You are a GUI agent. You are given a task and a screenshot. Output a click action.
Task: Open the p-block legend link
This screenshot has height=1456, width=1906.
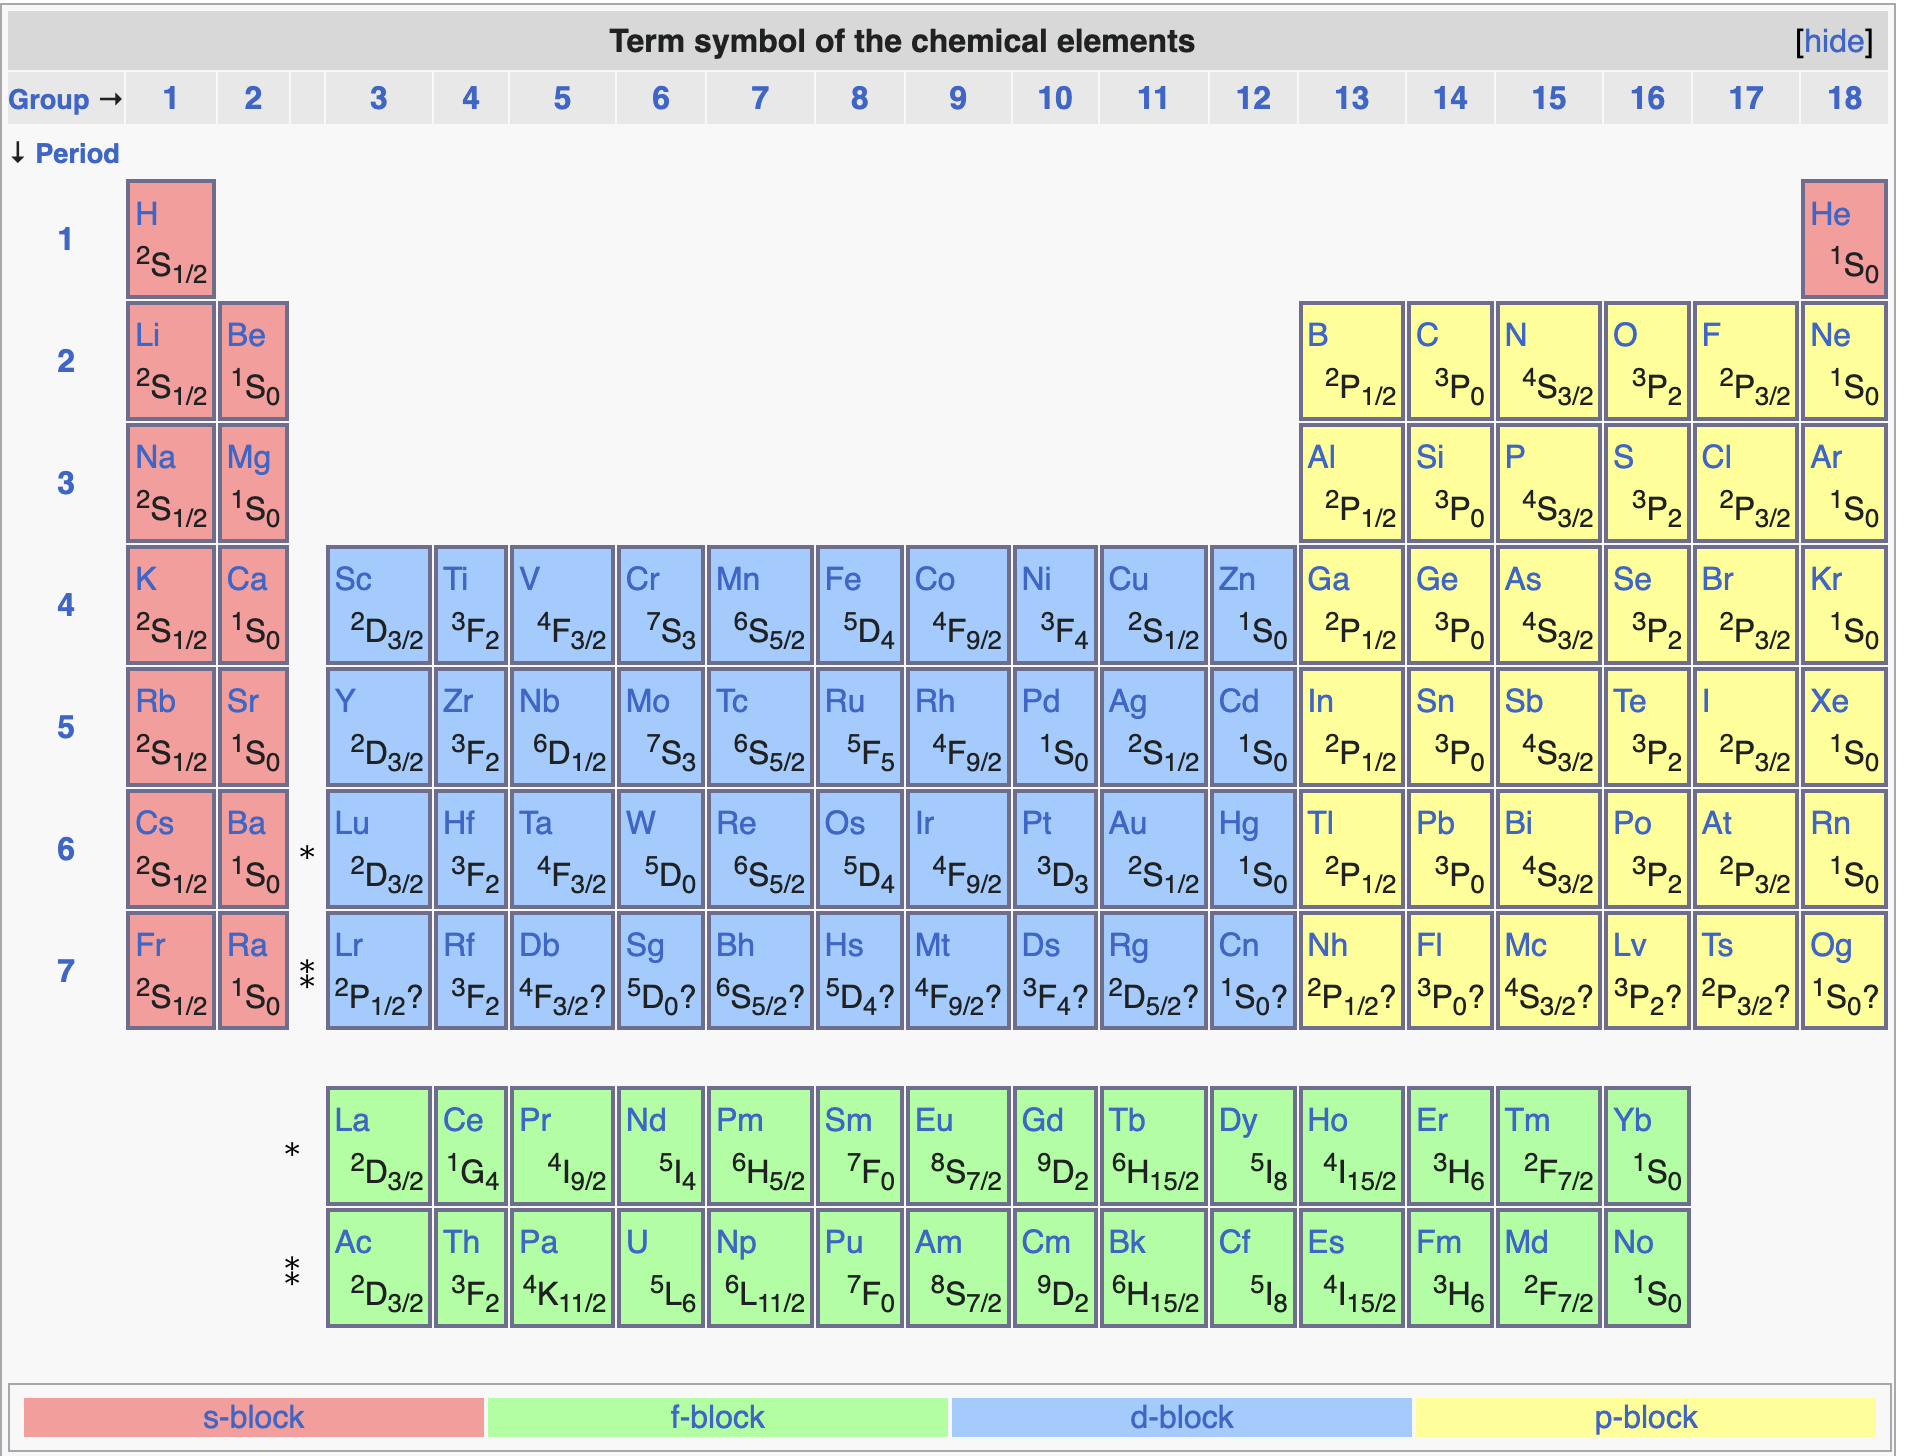1645,1417
